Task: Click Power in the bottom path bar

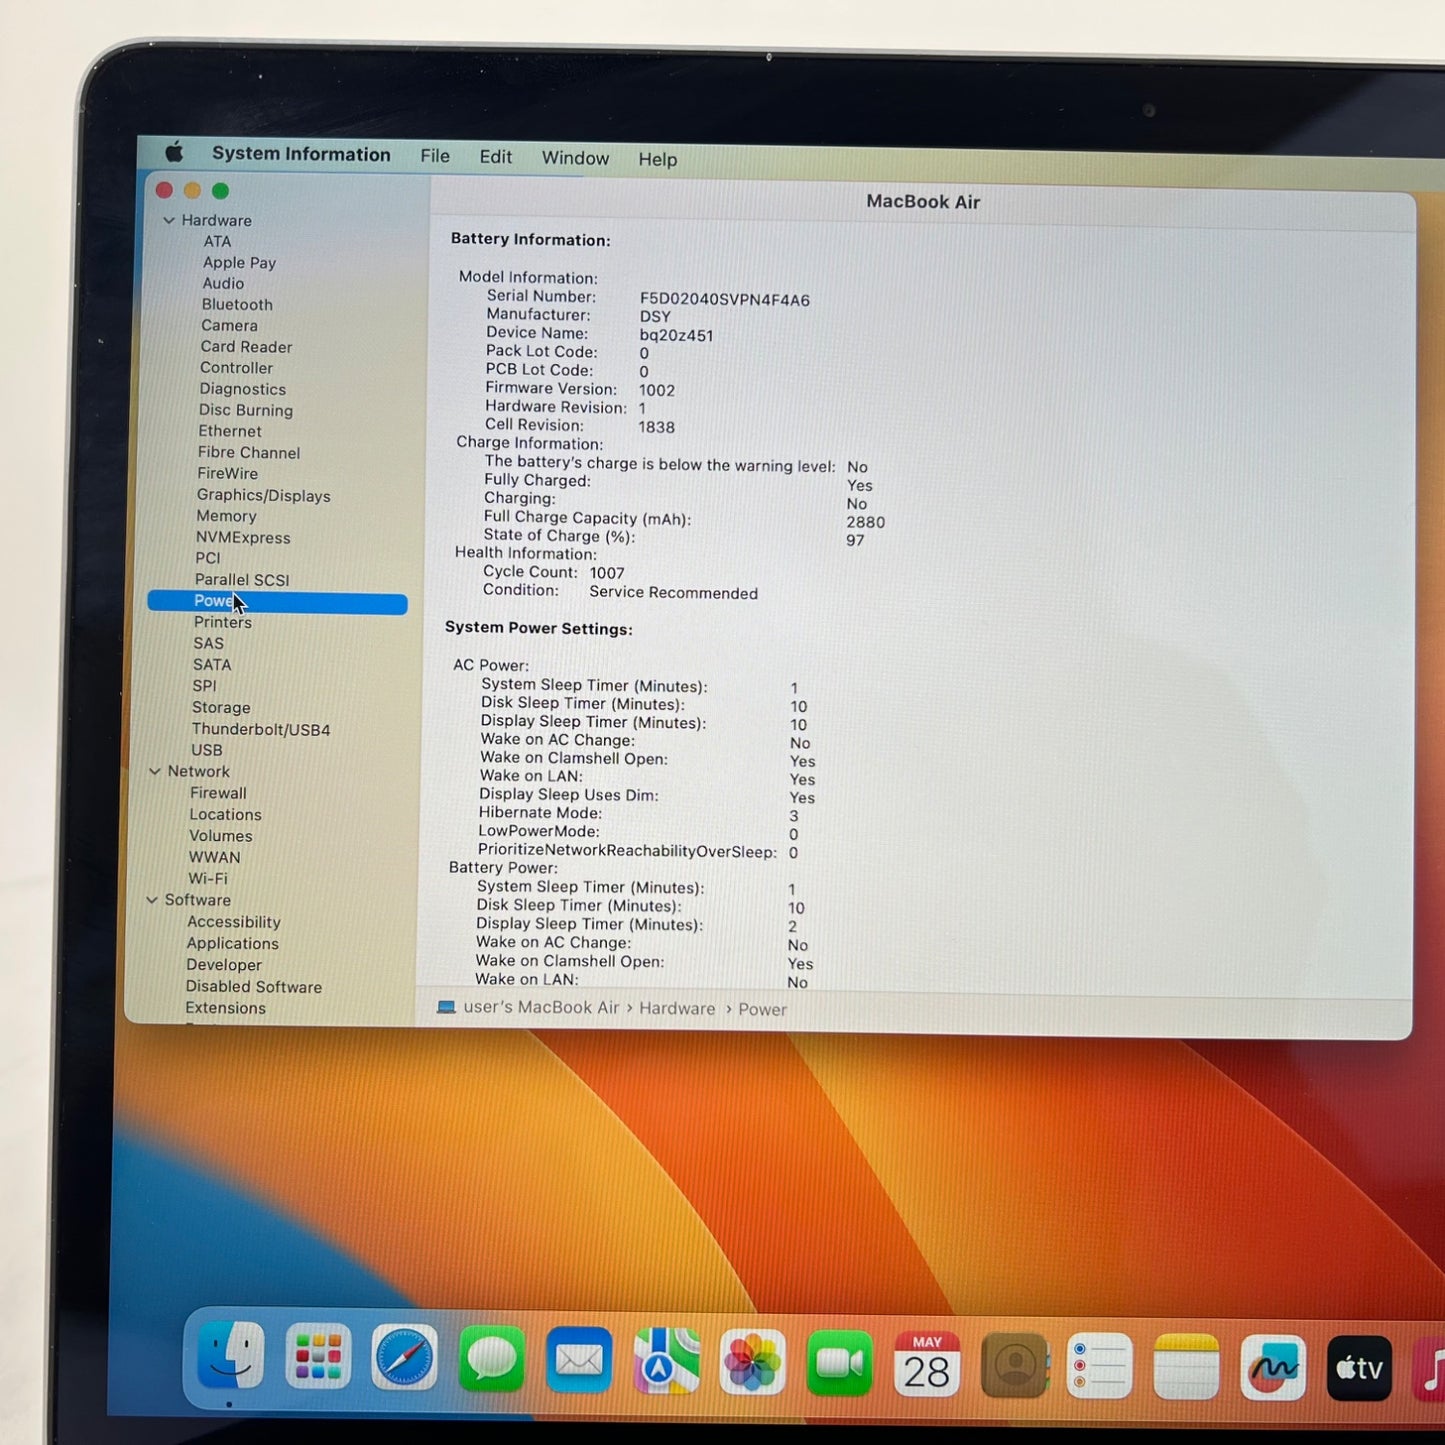Action: point(762,1009)
